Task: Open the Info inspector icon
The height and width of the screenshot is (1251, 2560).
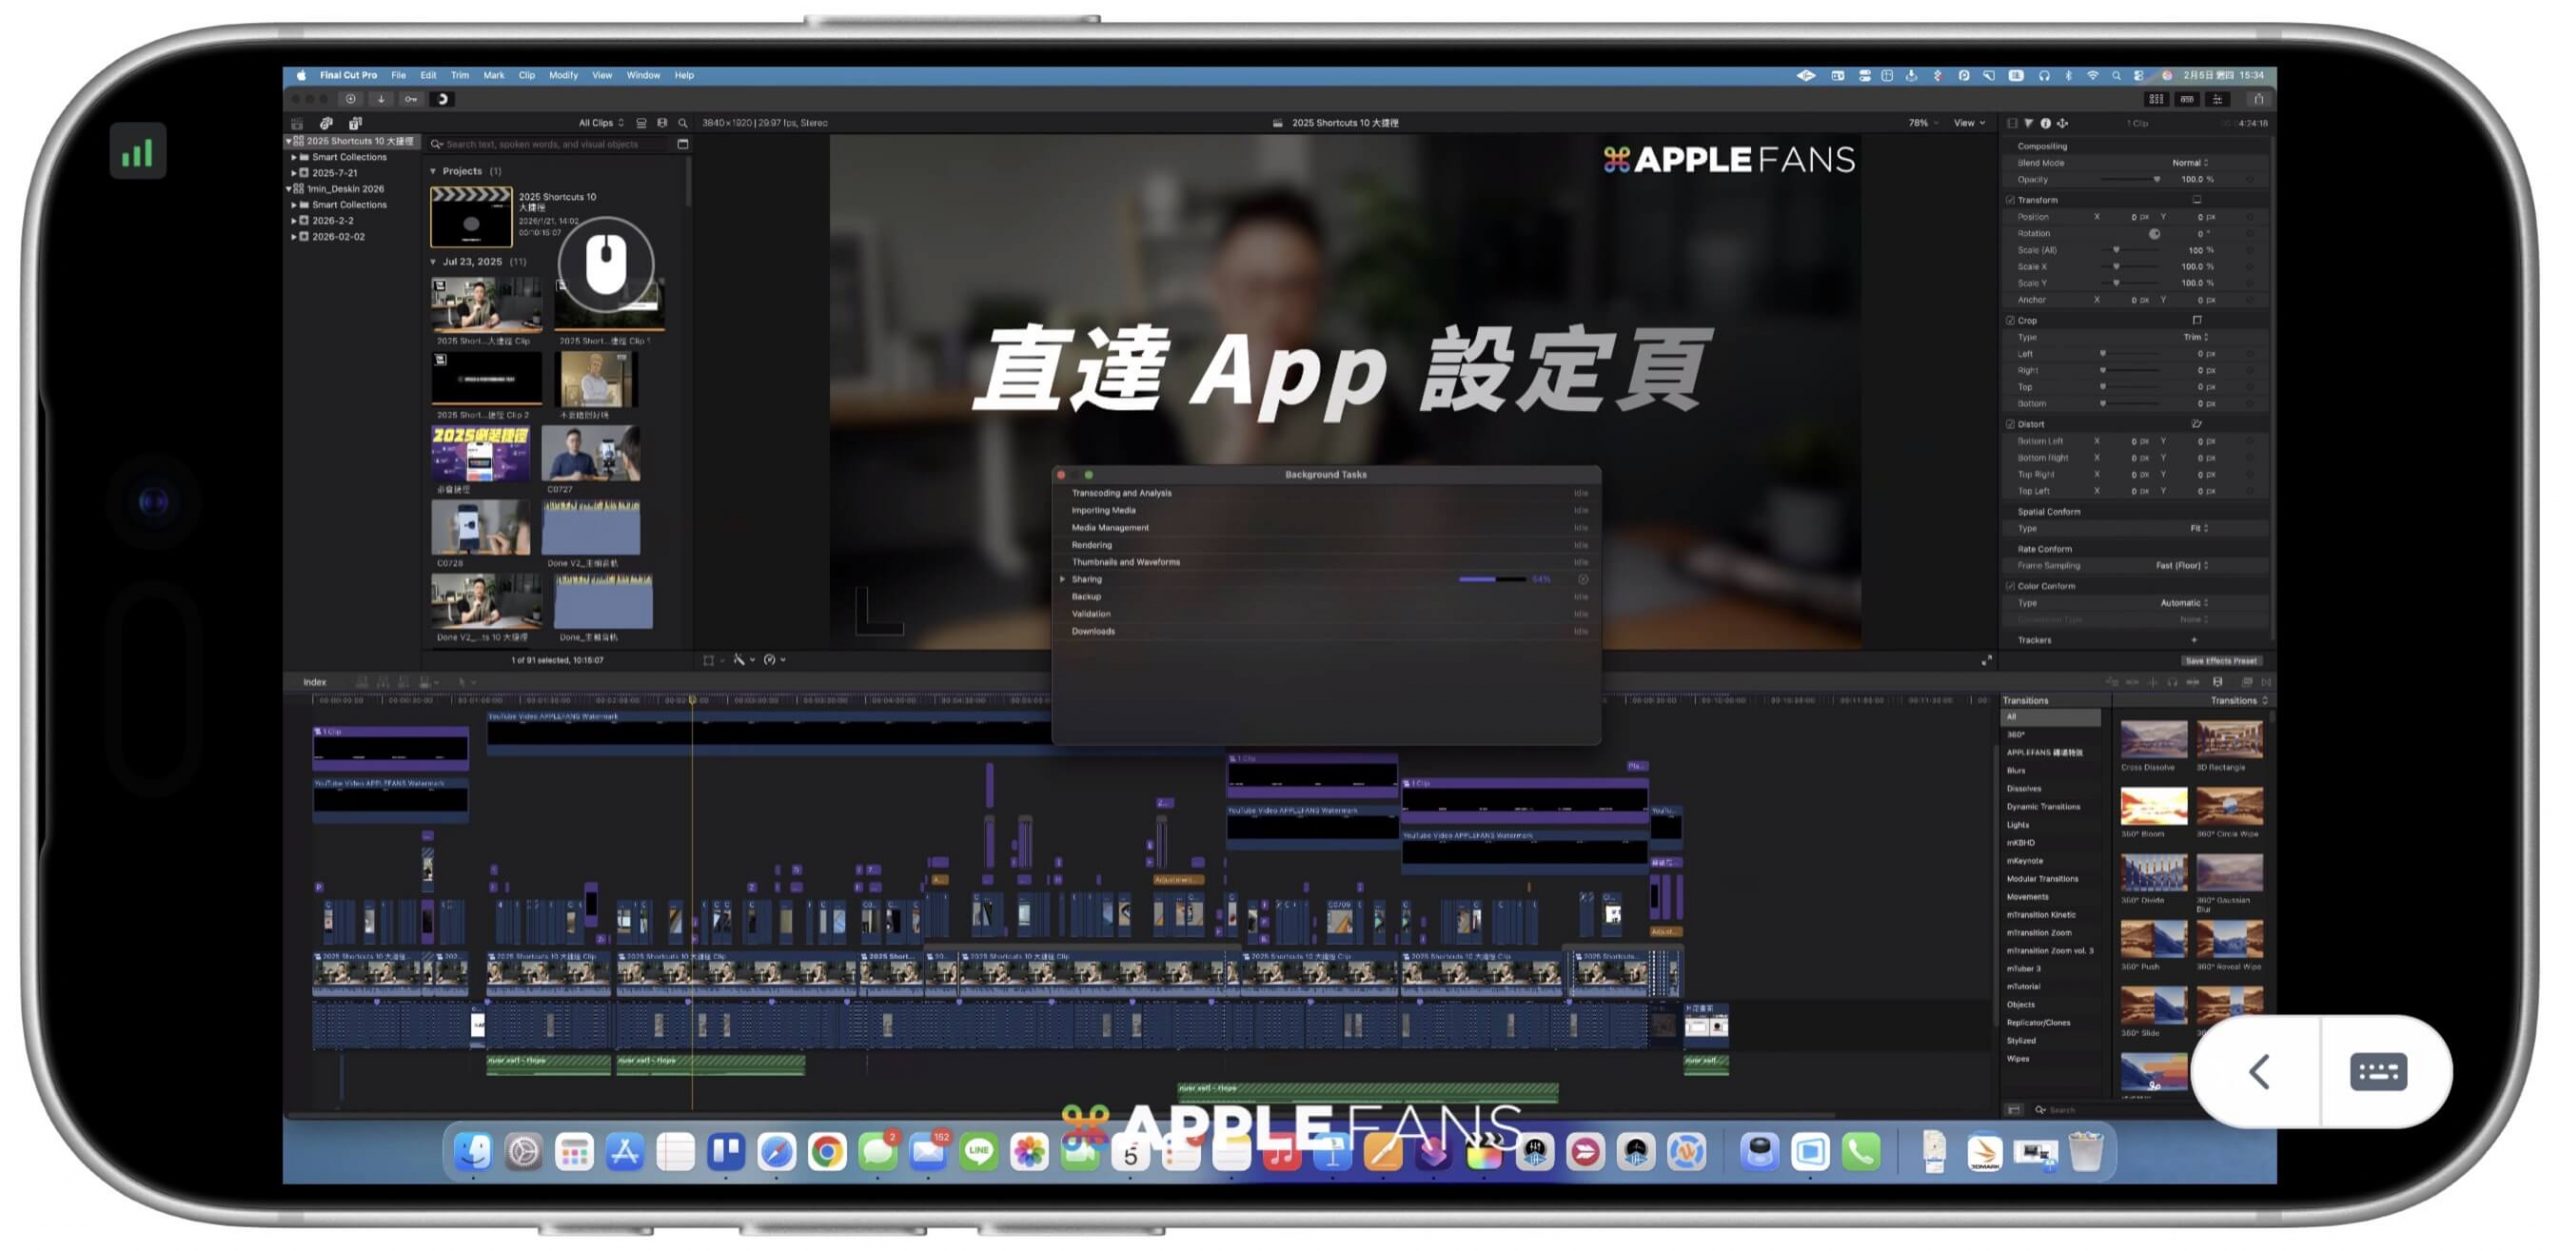Action: pyautogui.click(x=2046, y=123)
